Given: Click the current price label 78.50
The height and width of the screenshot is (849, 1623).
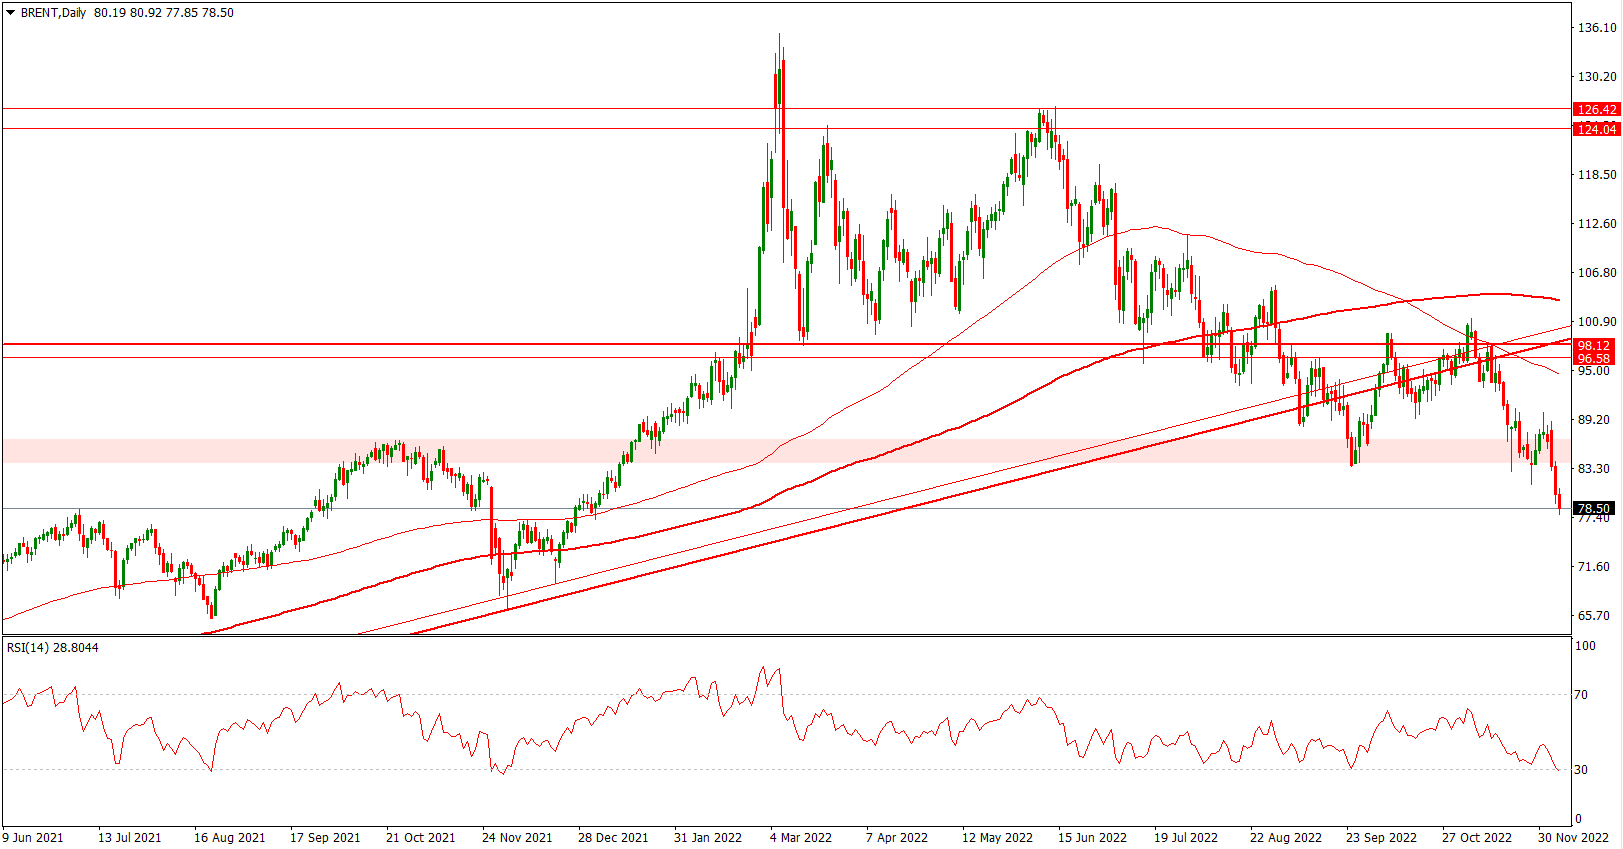Looking at the screenshot, I should 1593,508.
